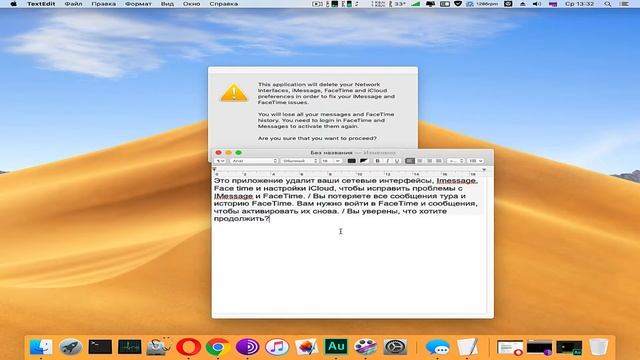The width and height of the screenshot is (640, 360).
Task: Open the Trash in the Dock
Action: pos(598,347)
